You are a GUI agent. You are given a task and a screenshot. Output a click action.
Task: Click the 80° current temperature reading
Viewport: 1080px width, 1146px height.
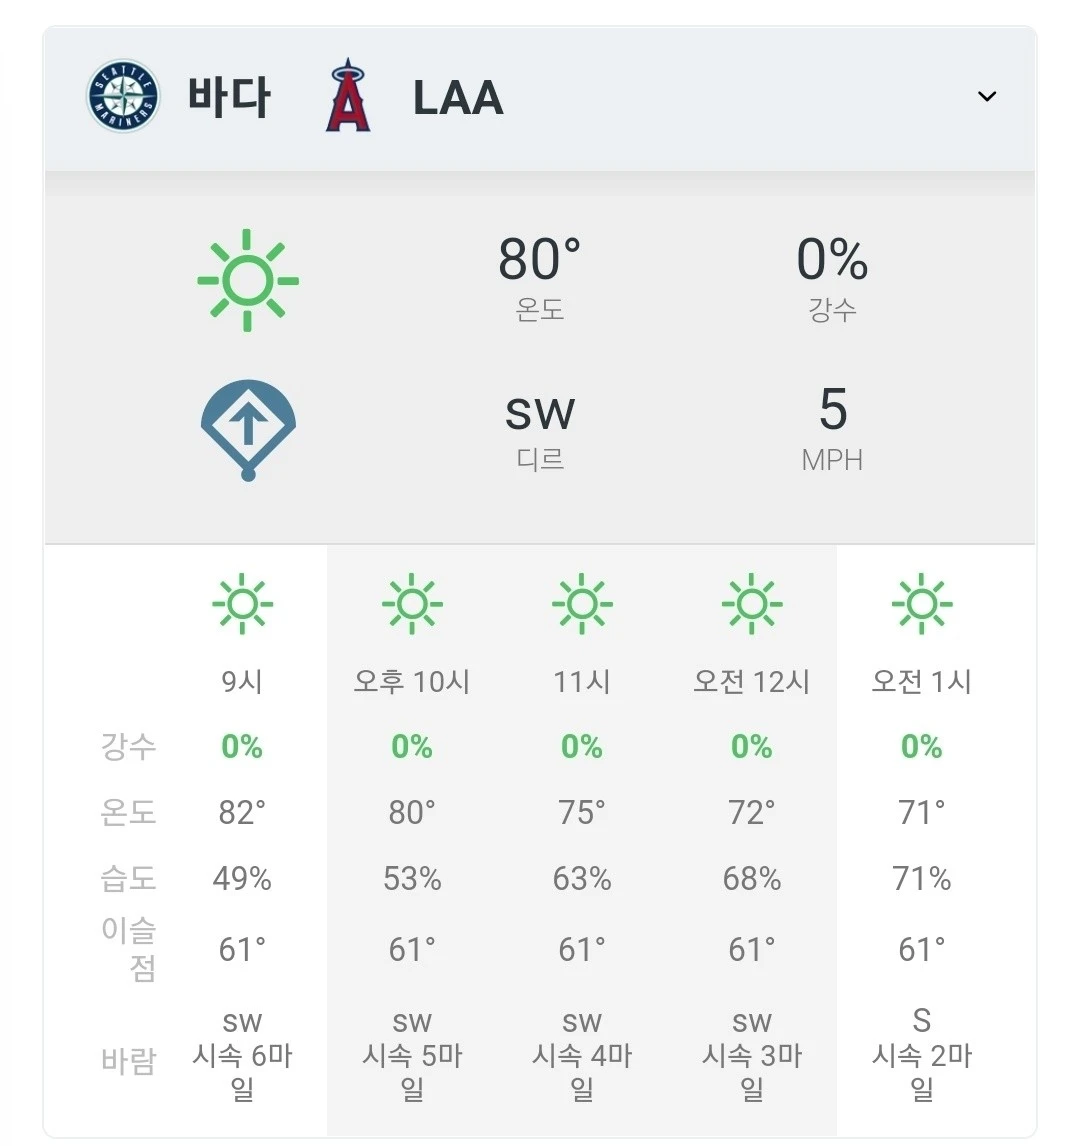pos(540,259)
